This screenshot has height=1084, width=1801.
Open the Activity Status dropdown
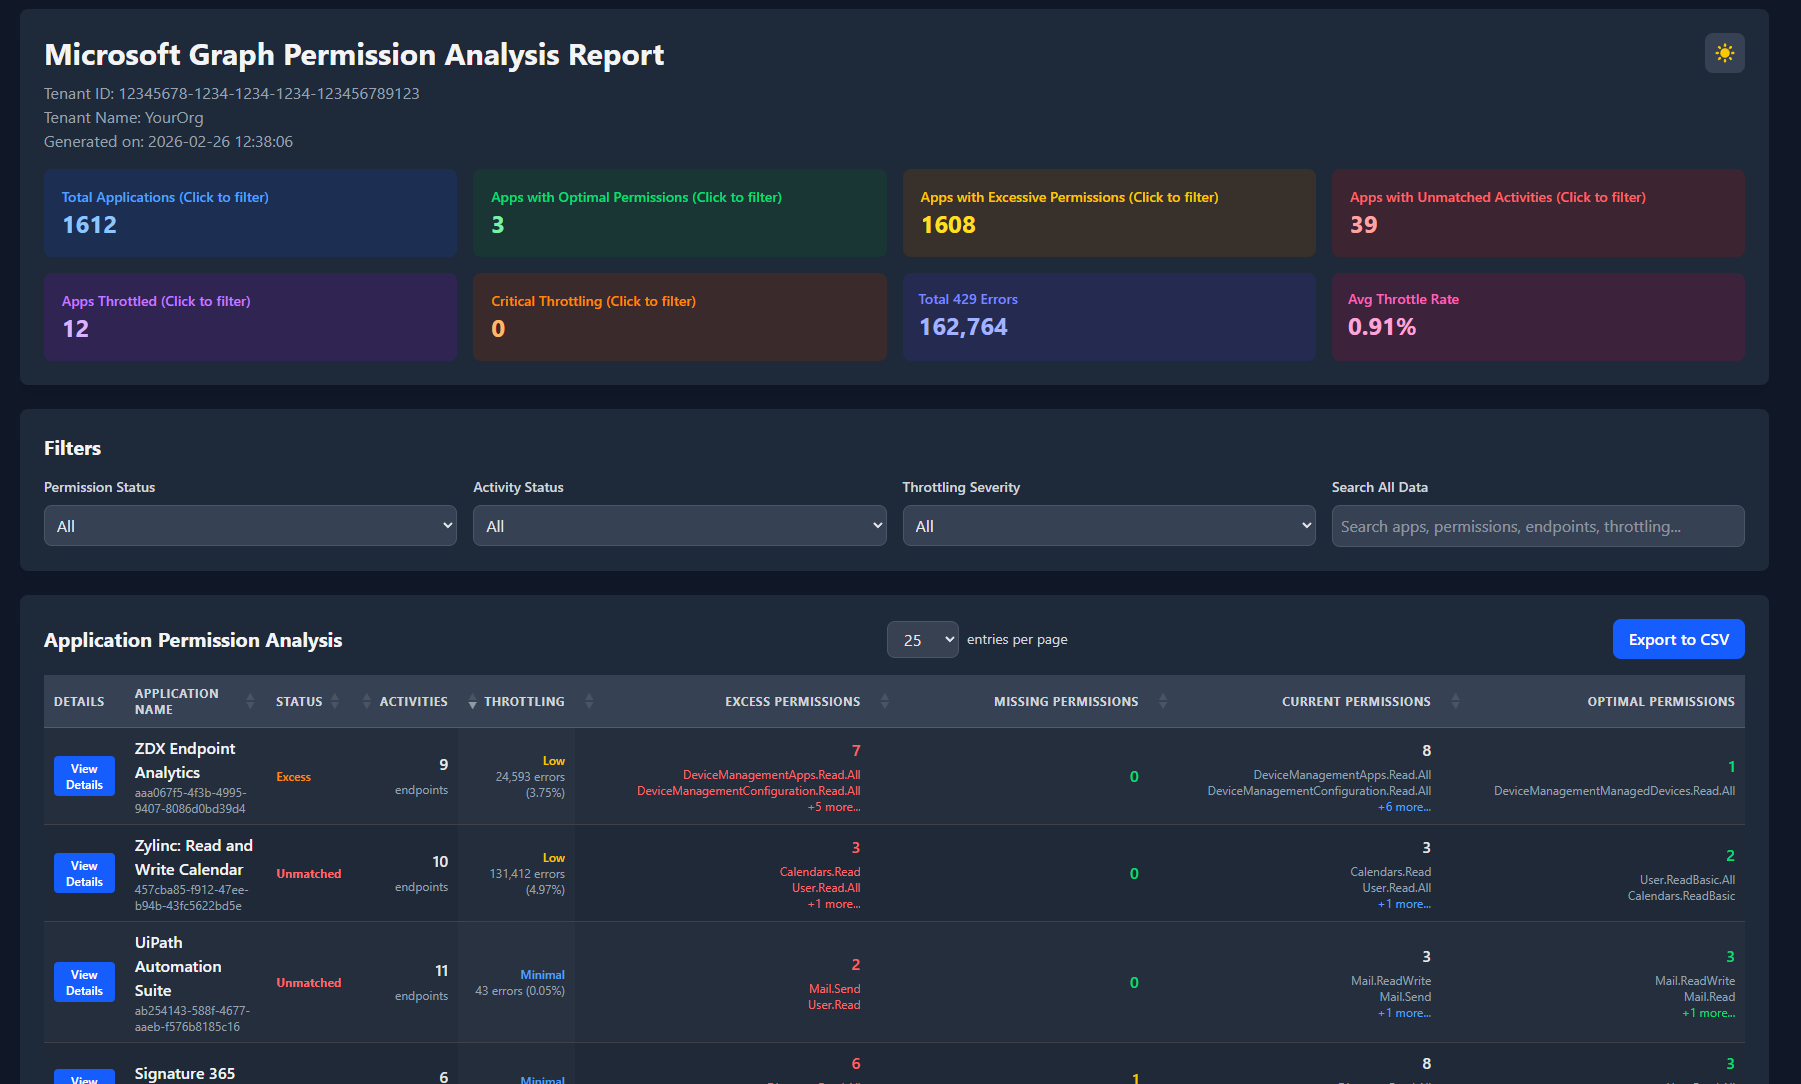pyautogui.click(x=679, y=525)
